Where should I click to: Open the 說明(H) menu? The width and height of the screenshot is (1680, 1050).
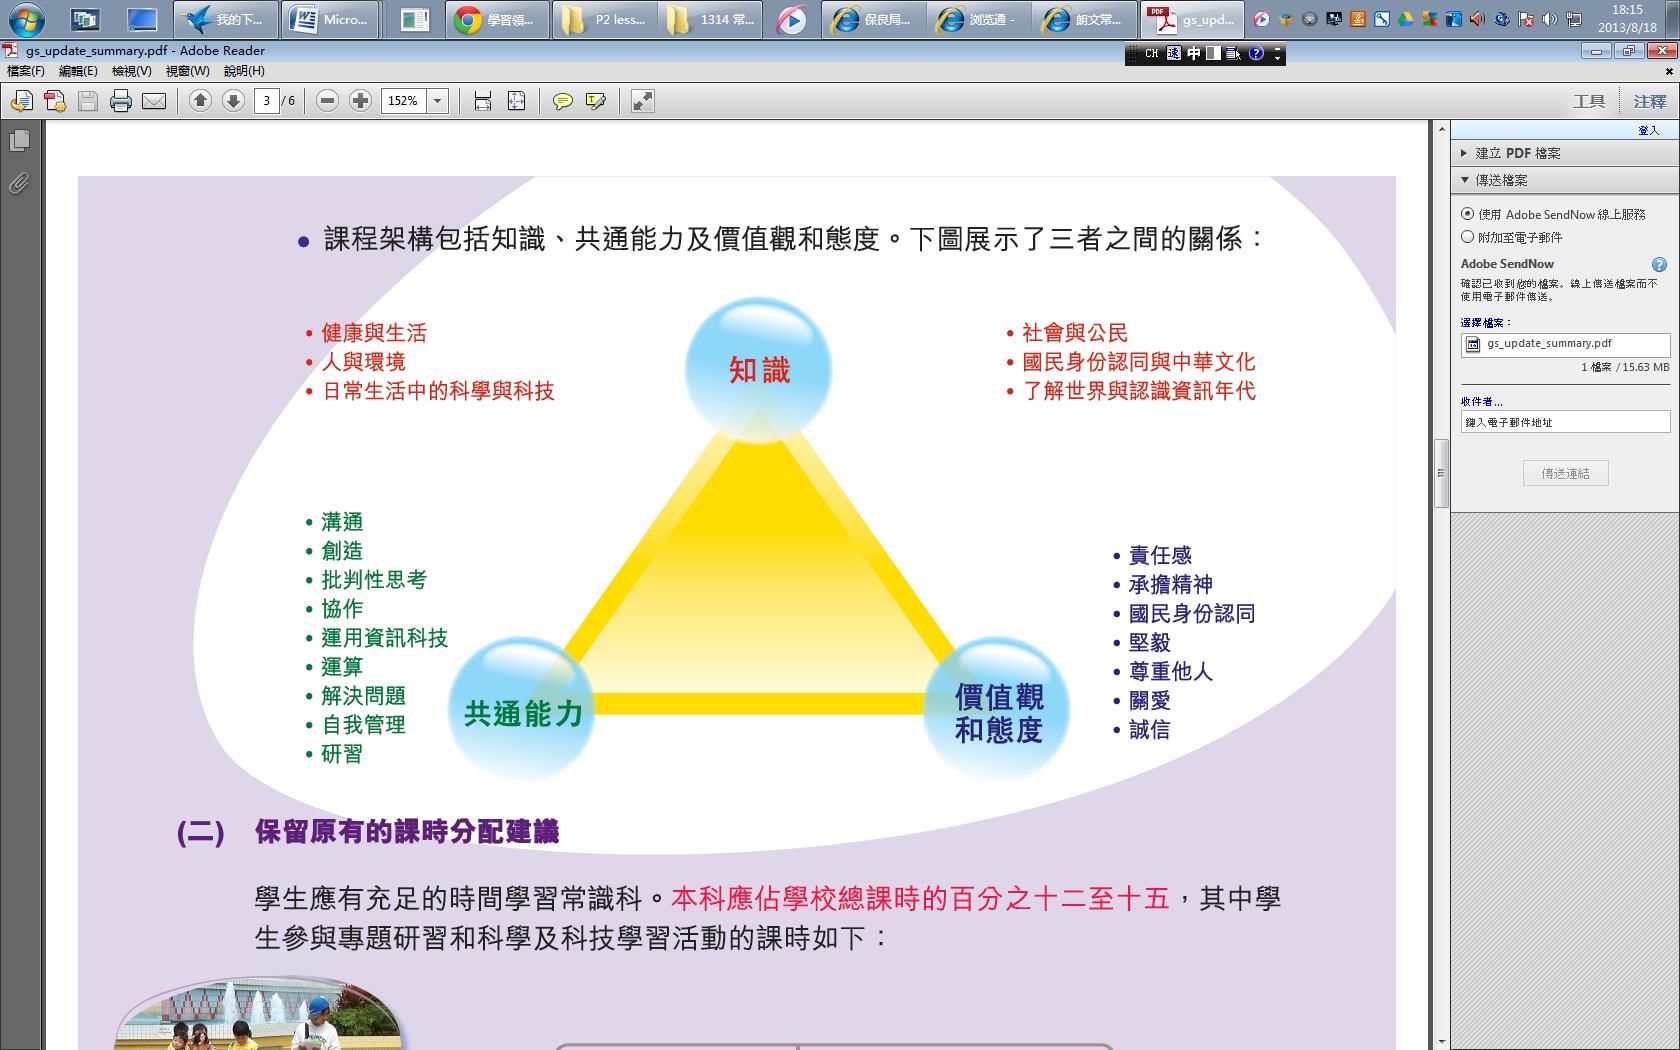pyautogui.click(x=244, y=71)
